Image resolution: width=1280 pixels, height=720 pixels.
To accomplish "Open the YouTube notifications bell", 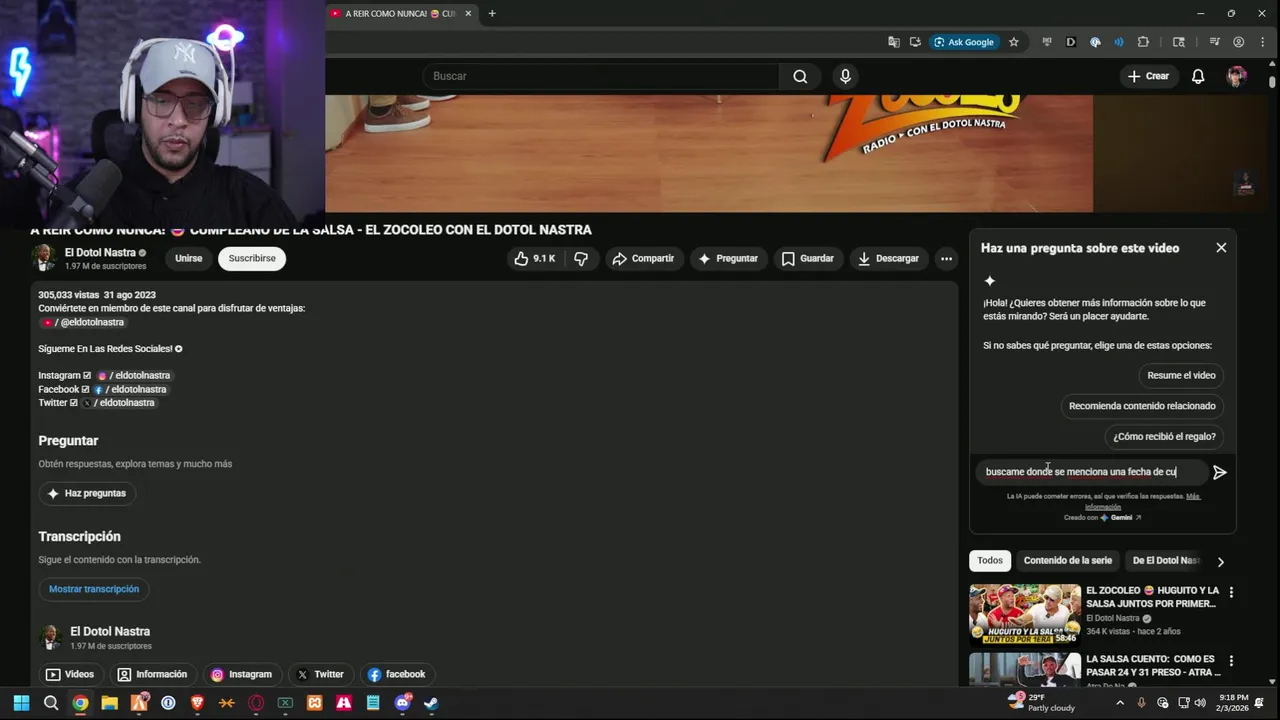I will click(1198, 76).
